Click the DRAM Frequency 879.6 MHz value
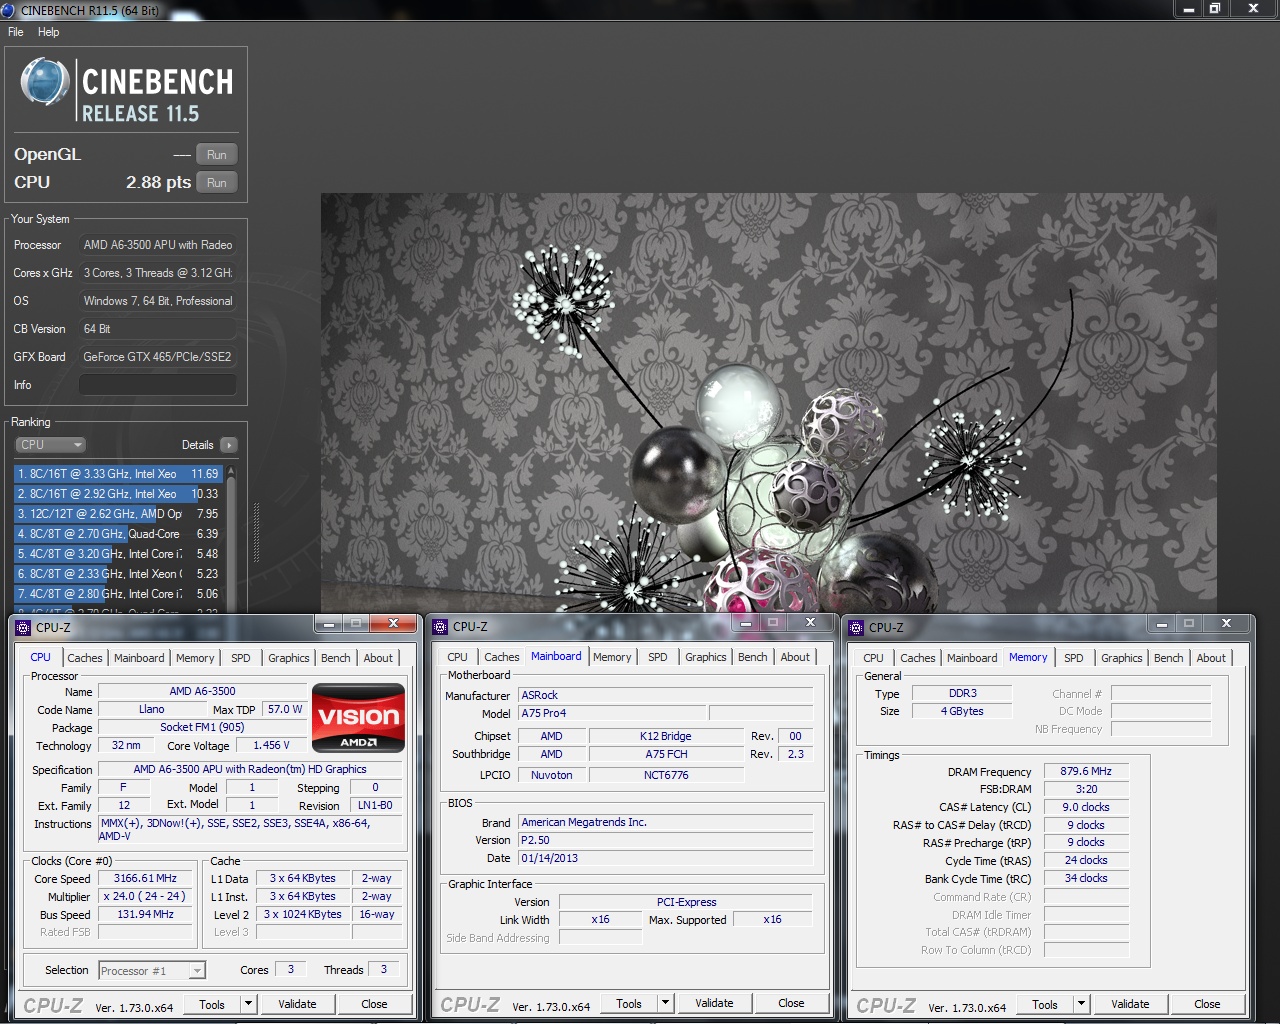The image size is (1280, 1024). [x=1086, y=771]
